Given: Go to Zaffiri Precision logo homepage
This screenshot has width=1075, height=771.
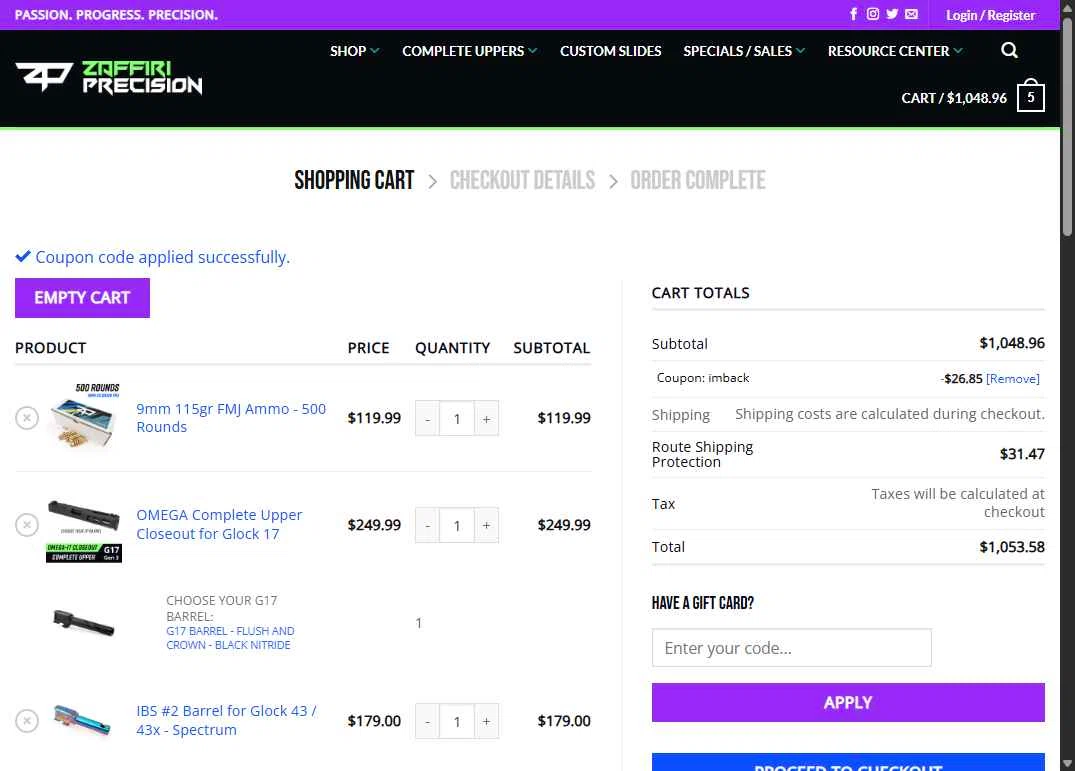Looking at the screenshot, I should (x=108, y=77).
